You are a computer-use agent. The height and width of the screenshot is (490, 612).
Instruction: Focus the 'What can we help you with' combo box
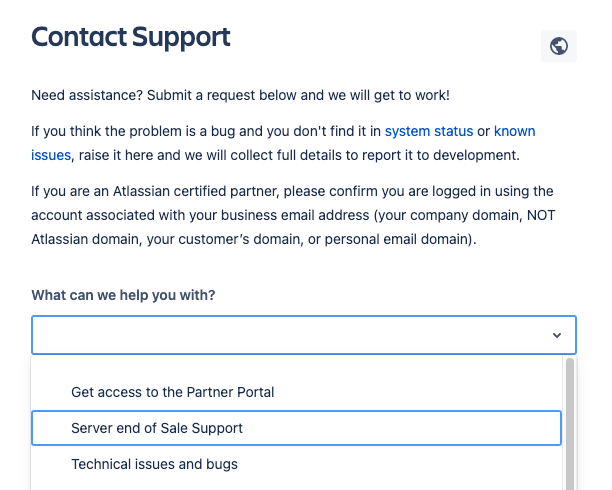point(304,335)
